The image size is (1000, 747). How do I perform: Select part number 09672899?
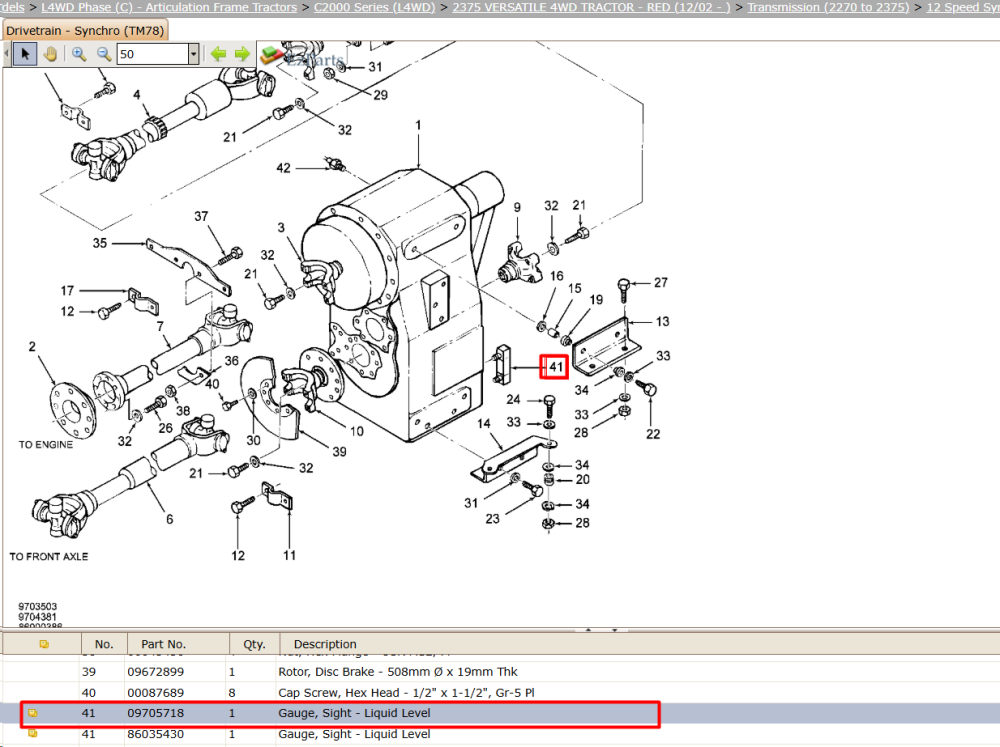[156, 672]
